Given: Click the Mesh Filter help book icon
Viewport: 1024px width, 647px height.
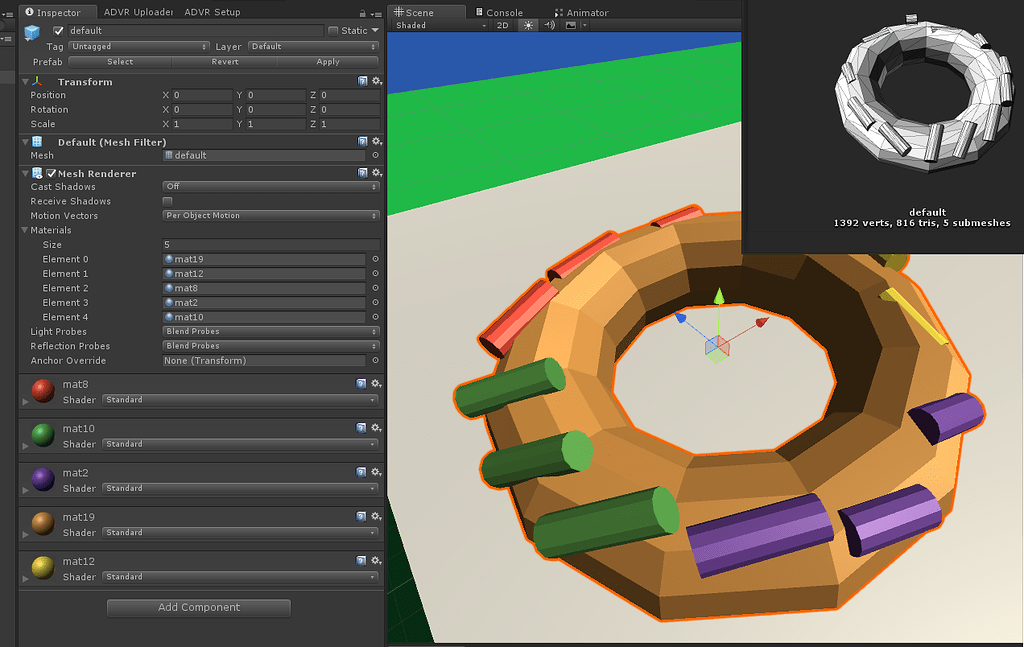Looking at the screenshot, I should (361, 141).
